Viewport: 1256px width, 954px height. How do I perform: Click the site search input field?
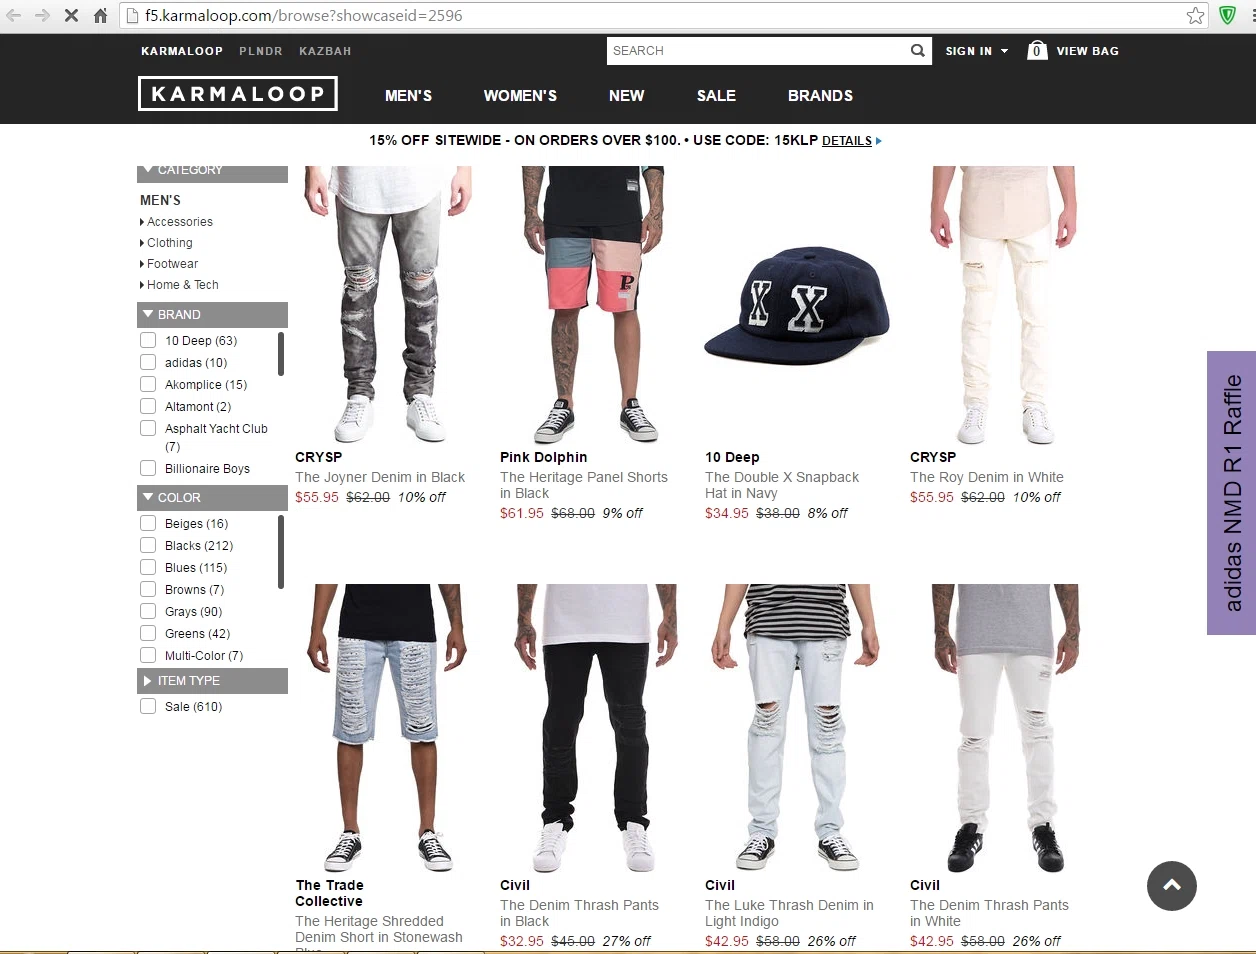click(756, 51)
